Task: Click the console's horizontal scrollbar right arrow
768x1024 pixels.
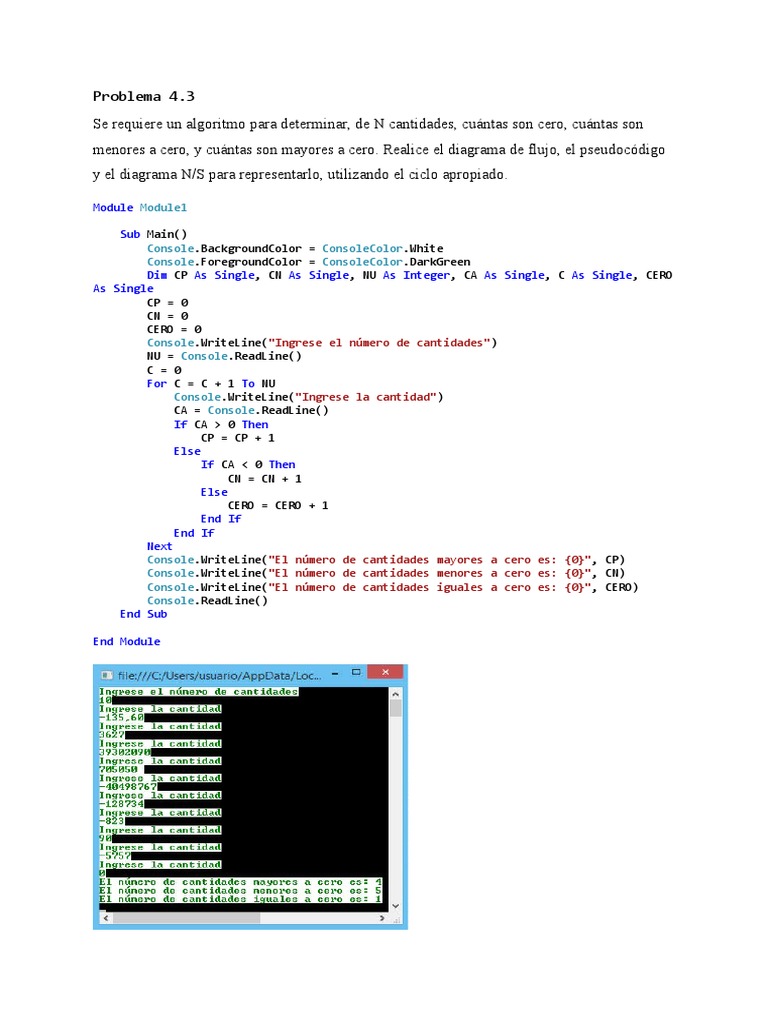Action: [x=382, y=918]
